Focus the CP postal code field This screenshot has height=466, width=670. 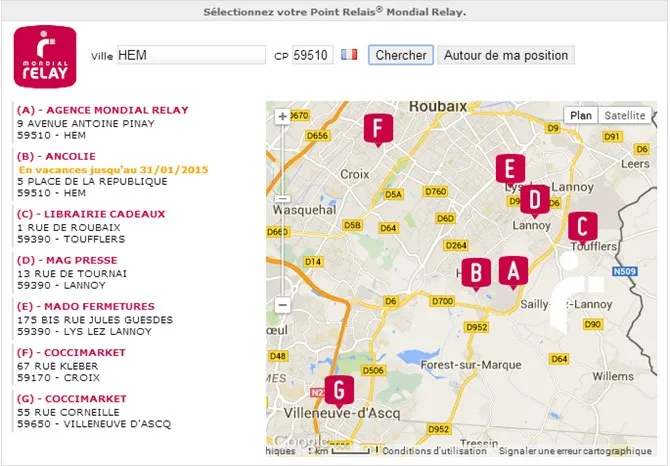312,55
